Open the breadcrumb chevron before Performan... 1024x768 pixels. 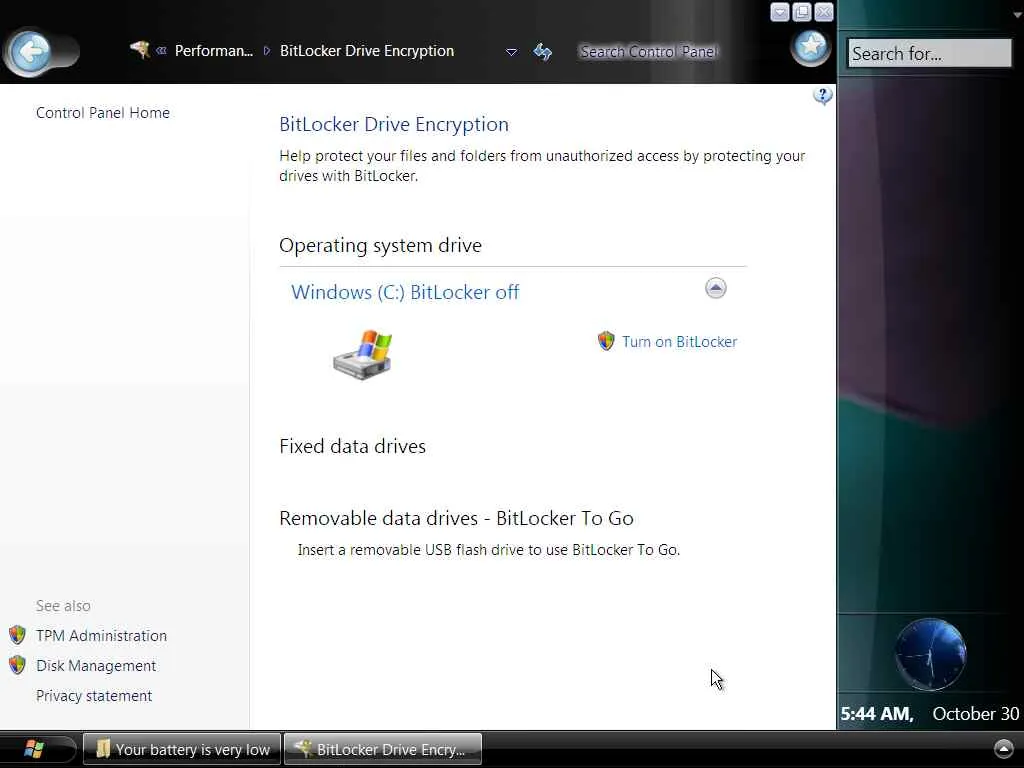pyautogui.click(x=161, y=50)
